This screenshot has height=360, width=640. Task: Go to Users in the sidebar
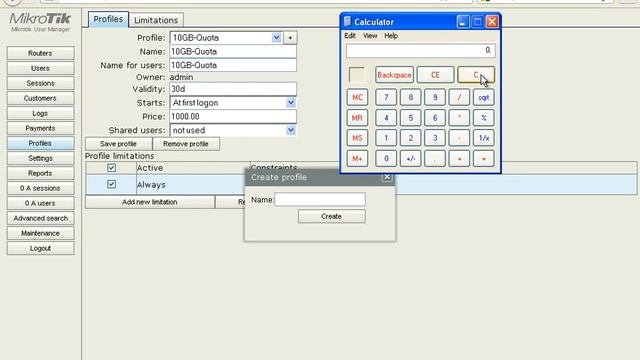click(40, 68)
